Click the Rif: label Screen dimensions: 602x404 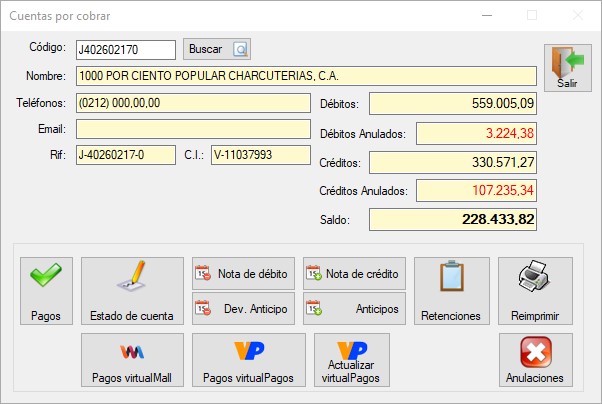tap(58, 155)
